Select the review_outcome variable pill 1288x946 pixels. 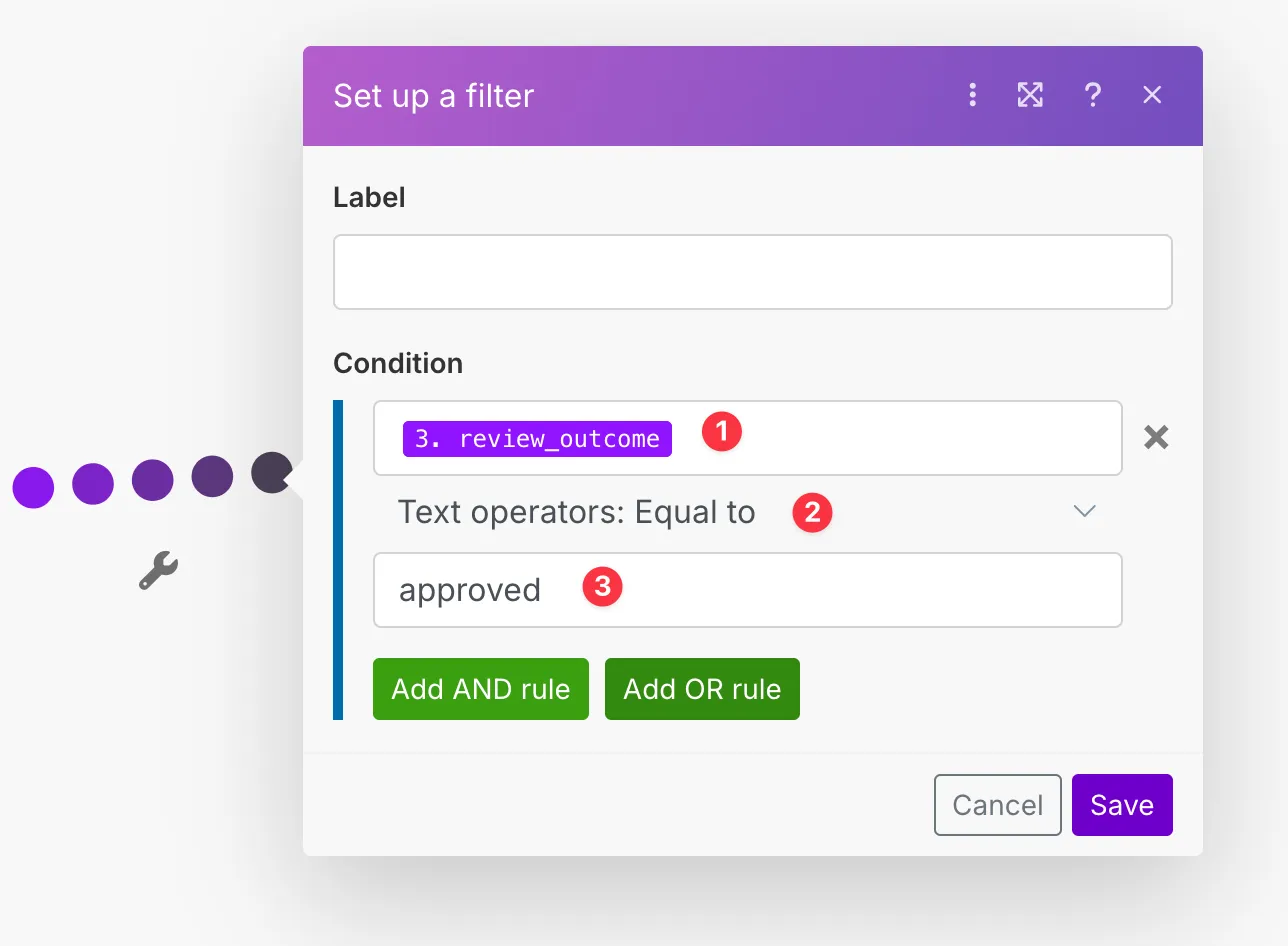pyautogui.click(x=537, y=439)
